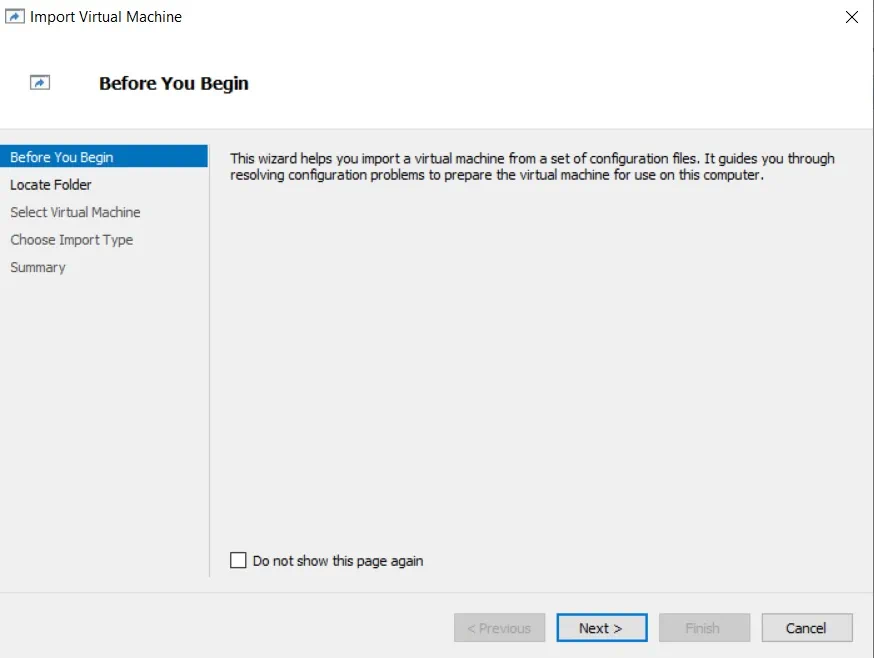Go to the Locate Folder step
874x658 pixels.
coord(51,185)
